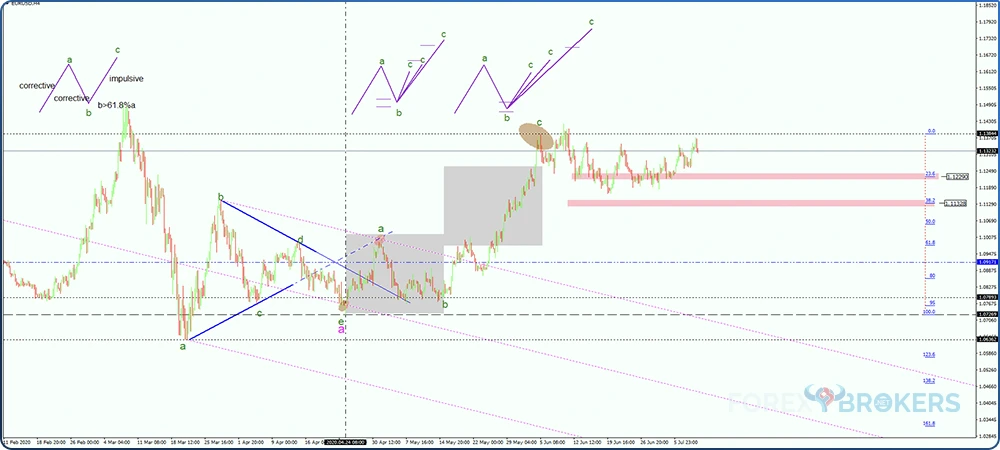Image resolution: width=1000 pixels, height=450 pixels.
Task: Select the green 'd' triangle wave label
Action: click(x=299, y=240)
